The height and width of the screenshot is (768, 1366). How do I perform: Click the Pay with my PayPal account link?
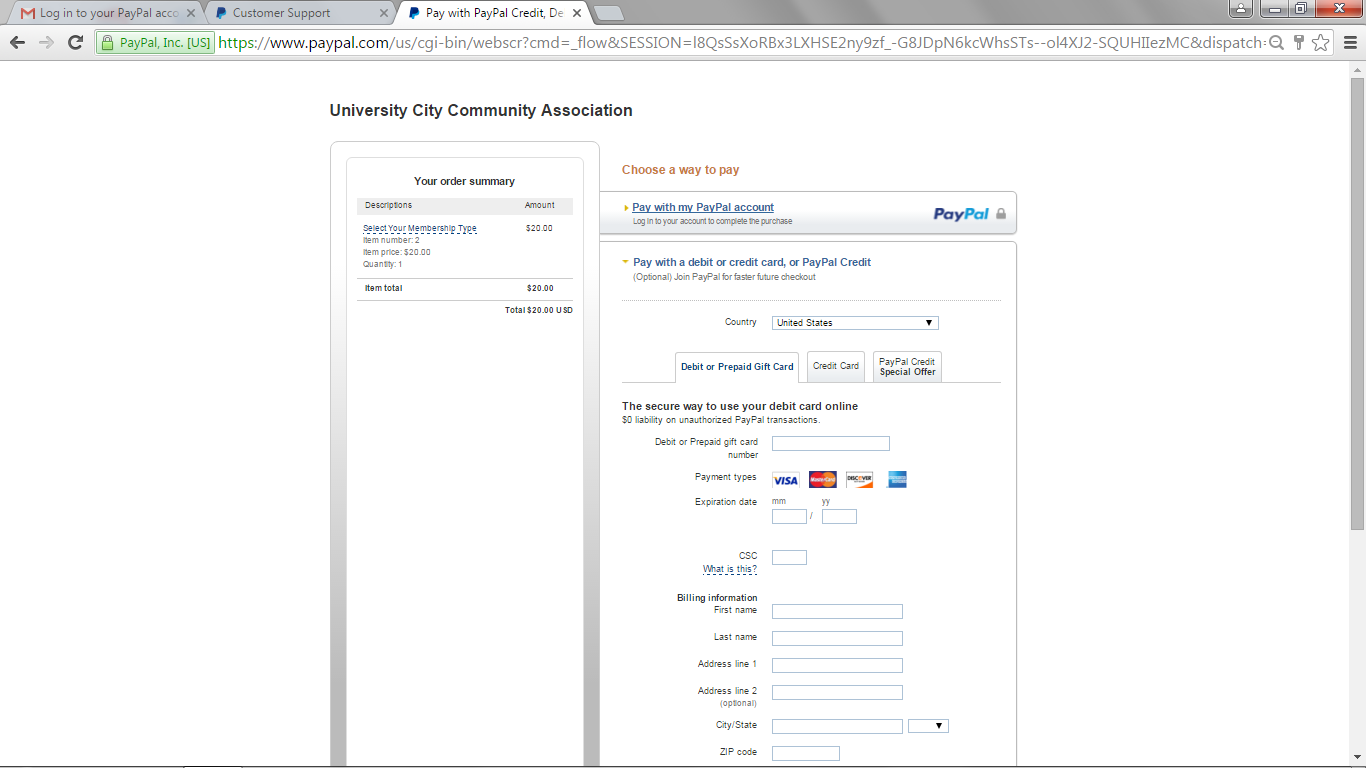point(703,207)
